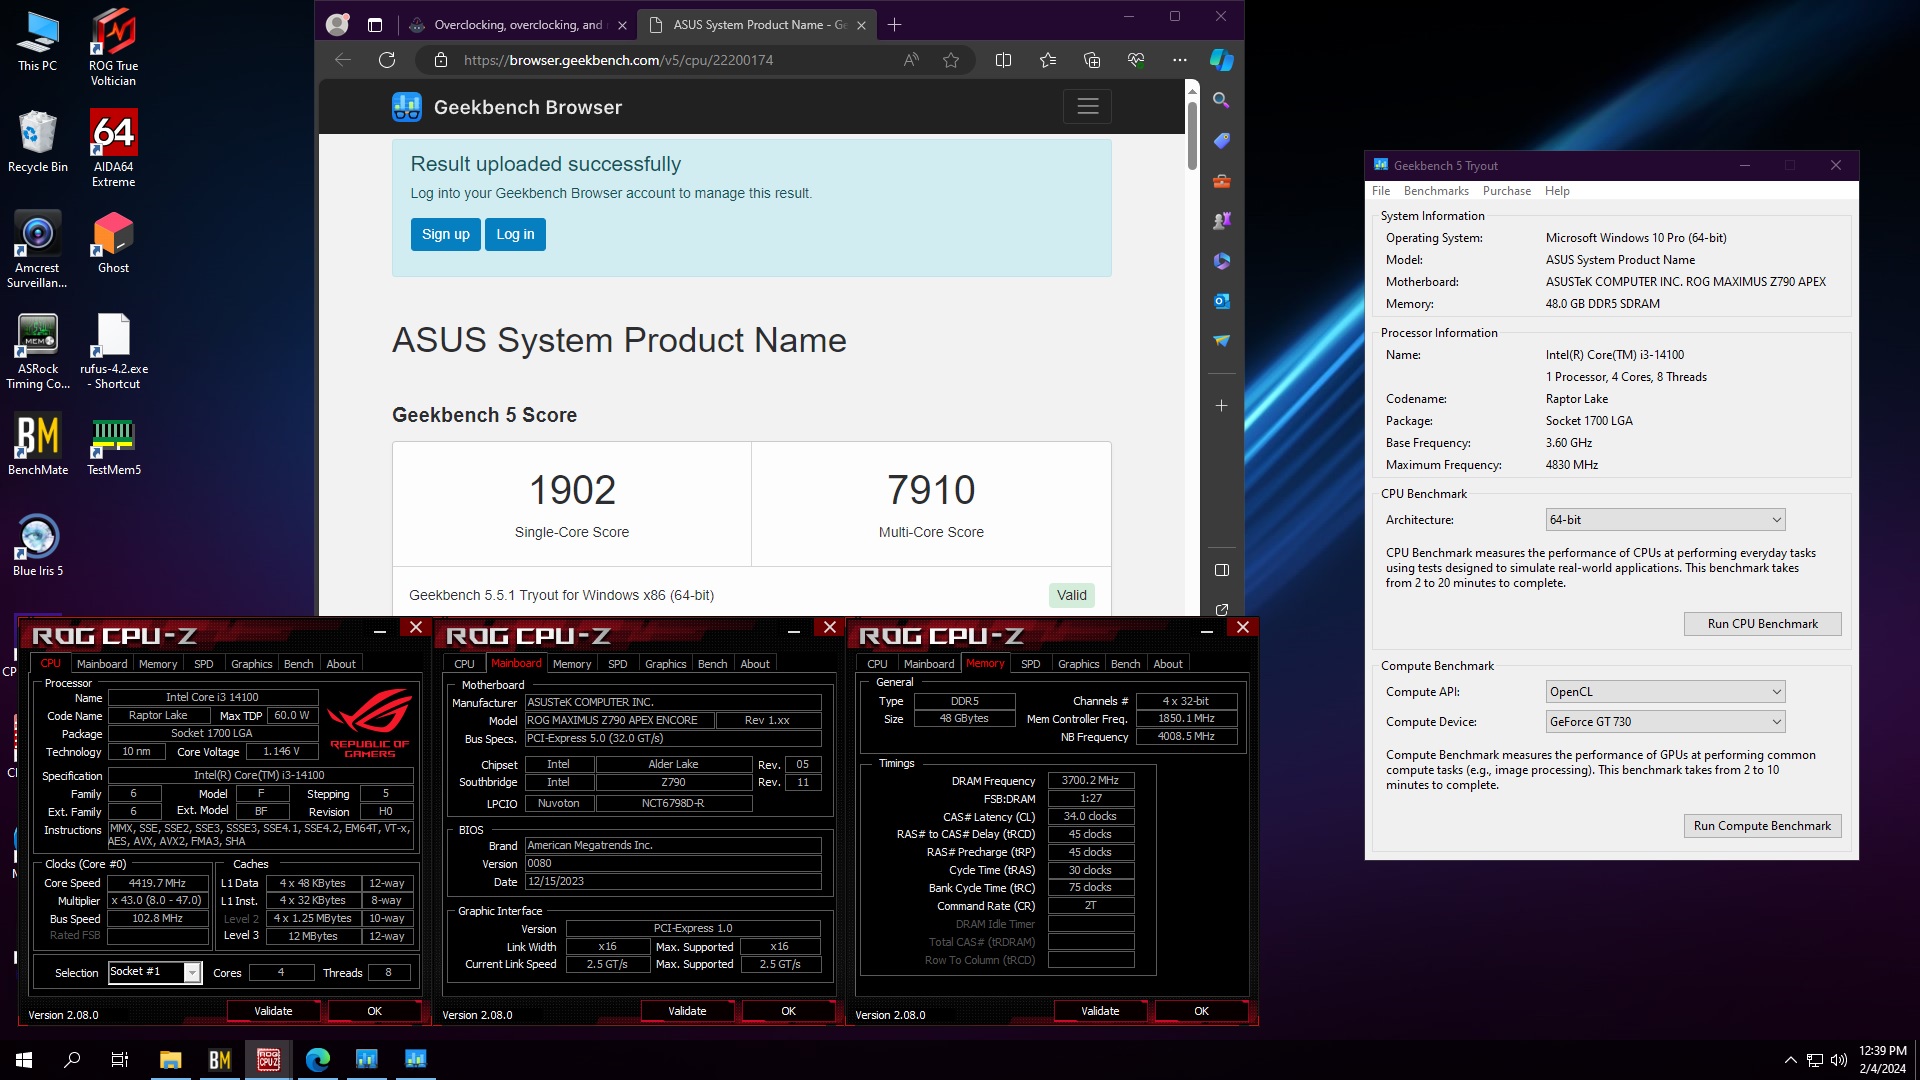Expand Compute Device GeForce GT 730 dropdown
1920x1080 pixels.
pos(1665,722)
